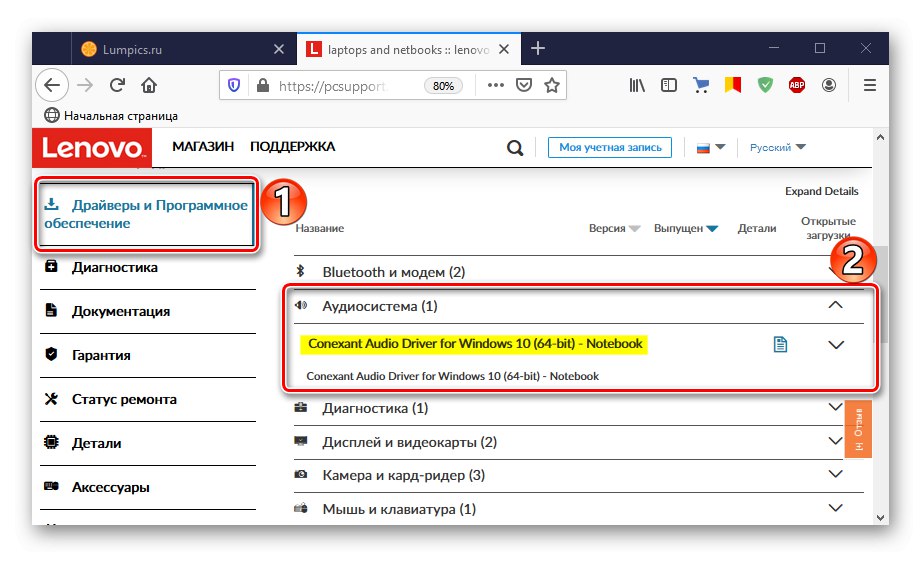Click the page scrollbar up arrow
The height and width of the screenshot is (565, 921).
[x=880, y=137]
